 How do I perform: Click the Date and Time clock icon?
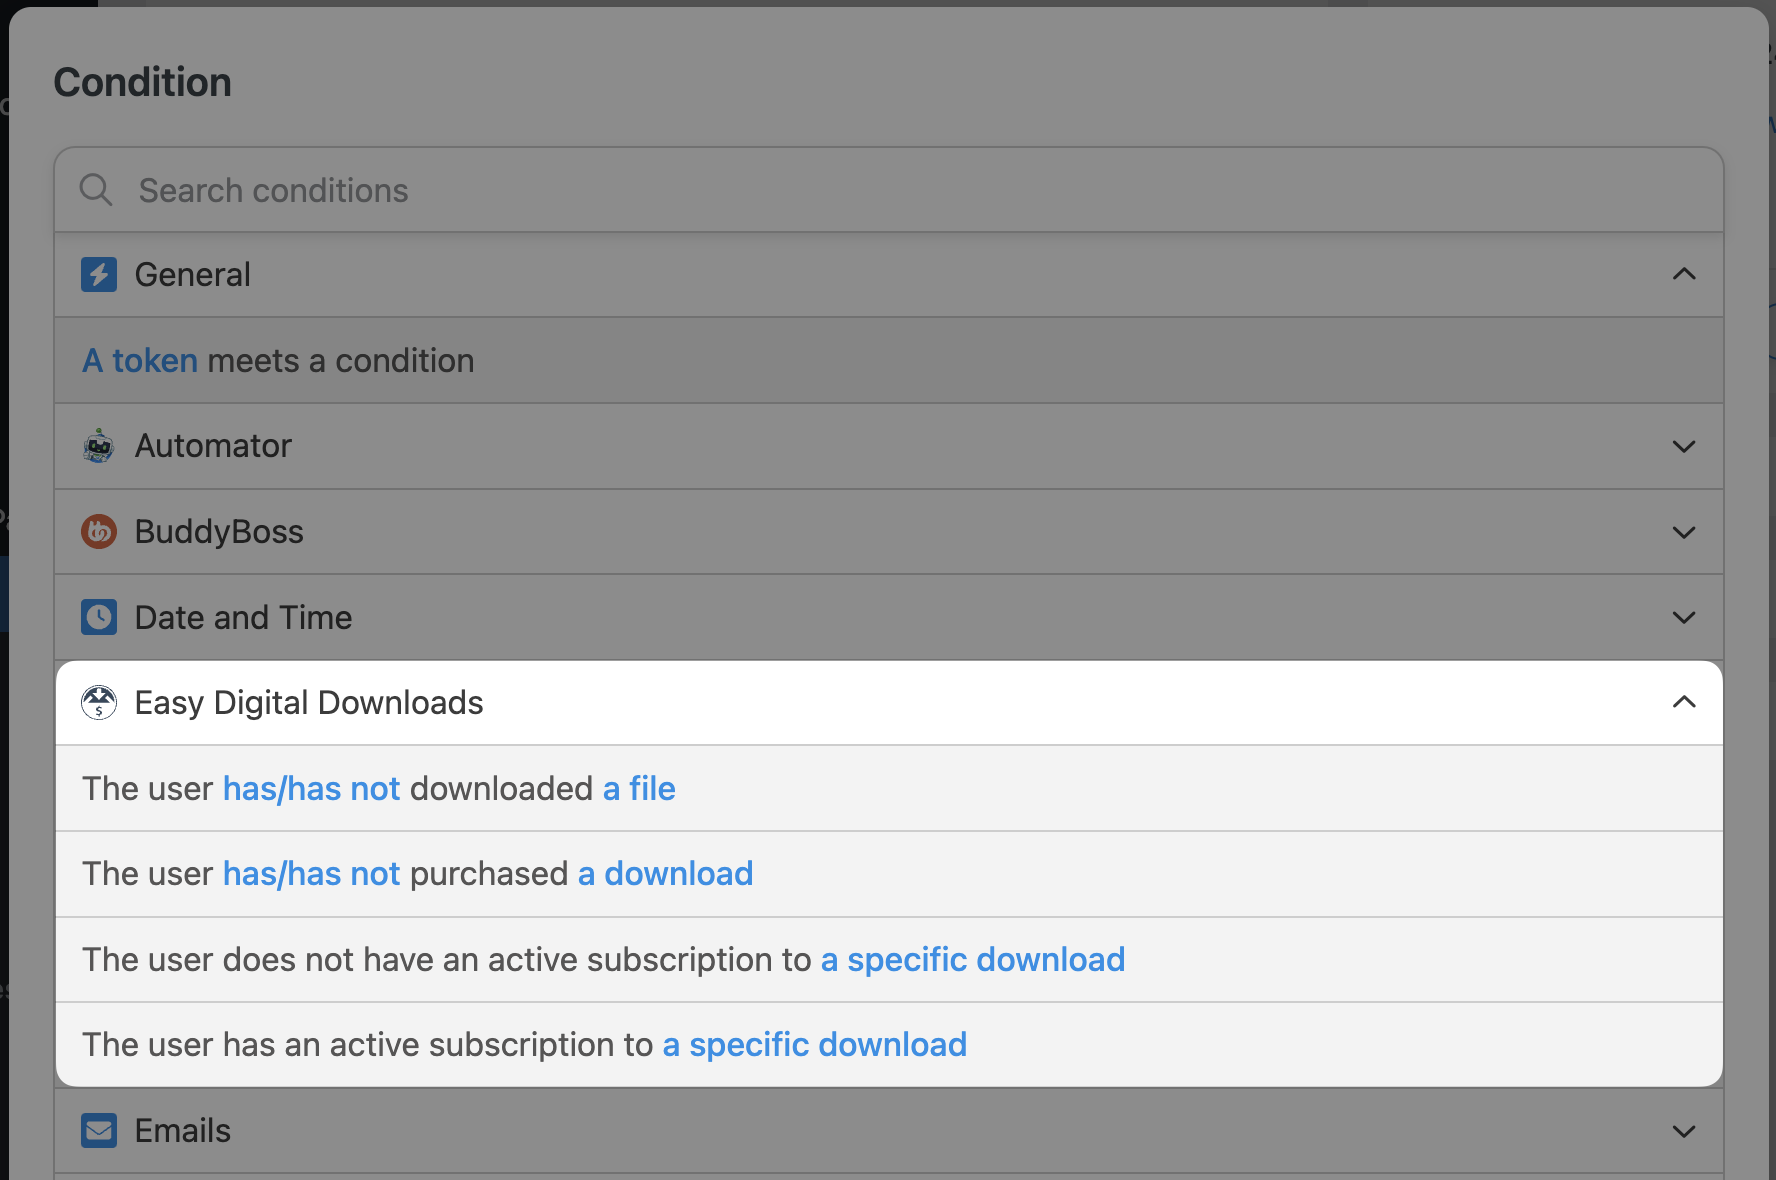pyautogui.click(x=99, y=617)
